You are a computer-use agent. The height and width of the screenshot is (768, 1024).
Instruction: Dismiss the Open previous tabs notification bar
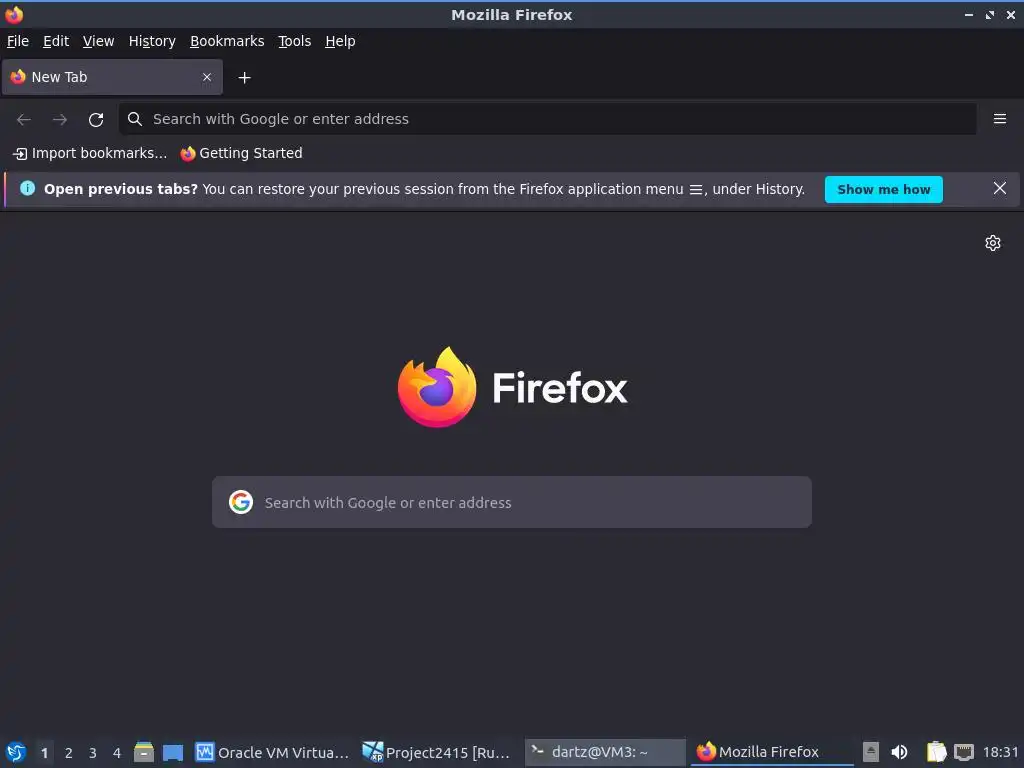[x=999, y=189]
